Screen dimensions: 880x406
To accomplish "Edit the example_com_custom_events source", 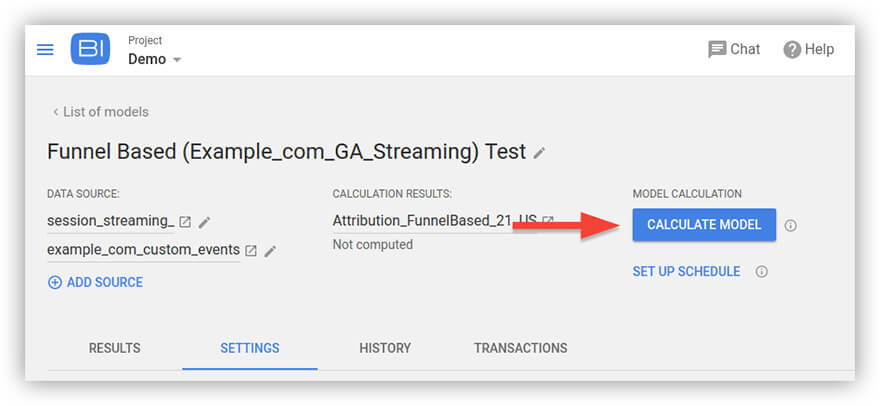I will pyautogui.click(x=270, y=250).
